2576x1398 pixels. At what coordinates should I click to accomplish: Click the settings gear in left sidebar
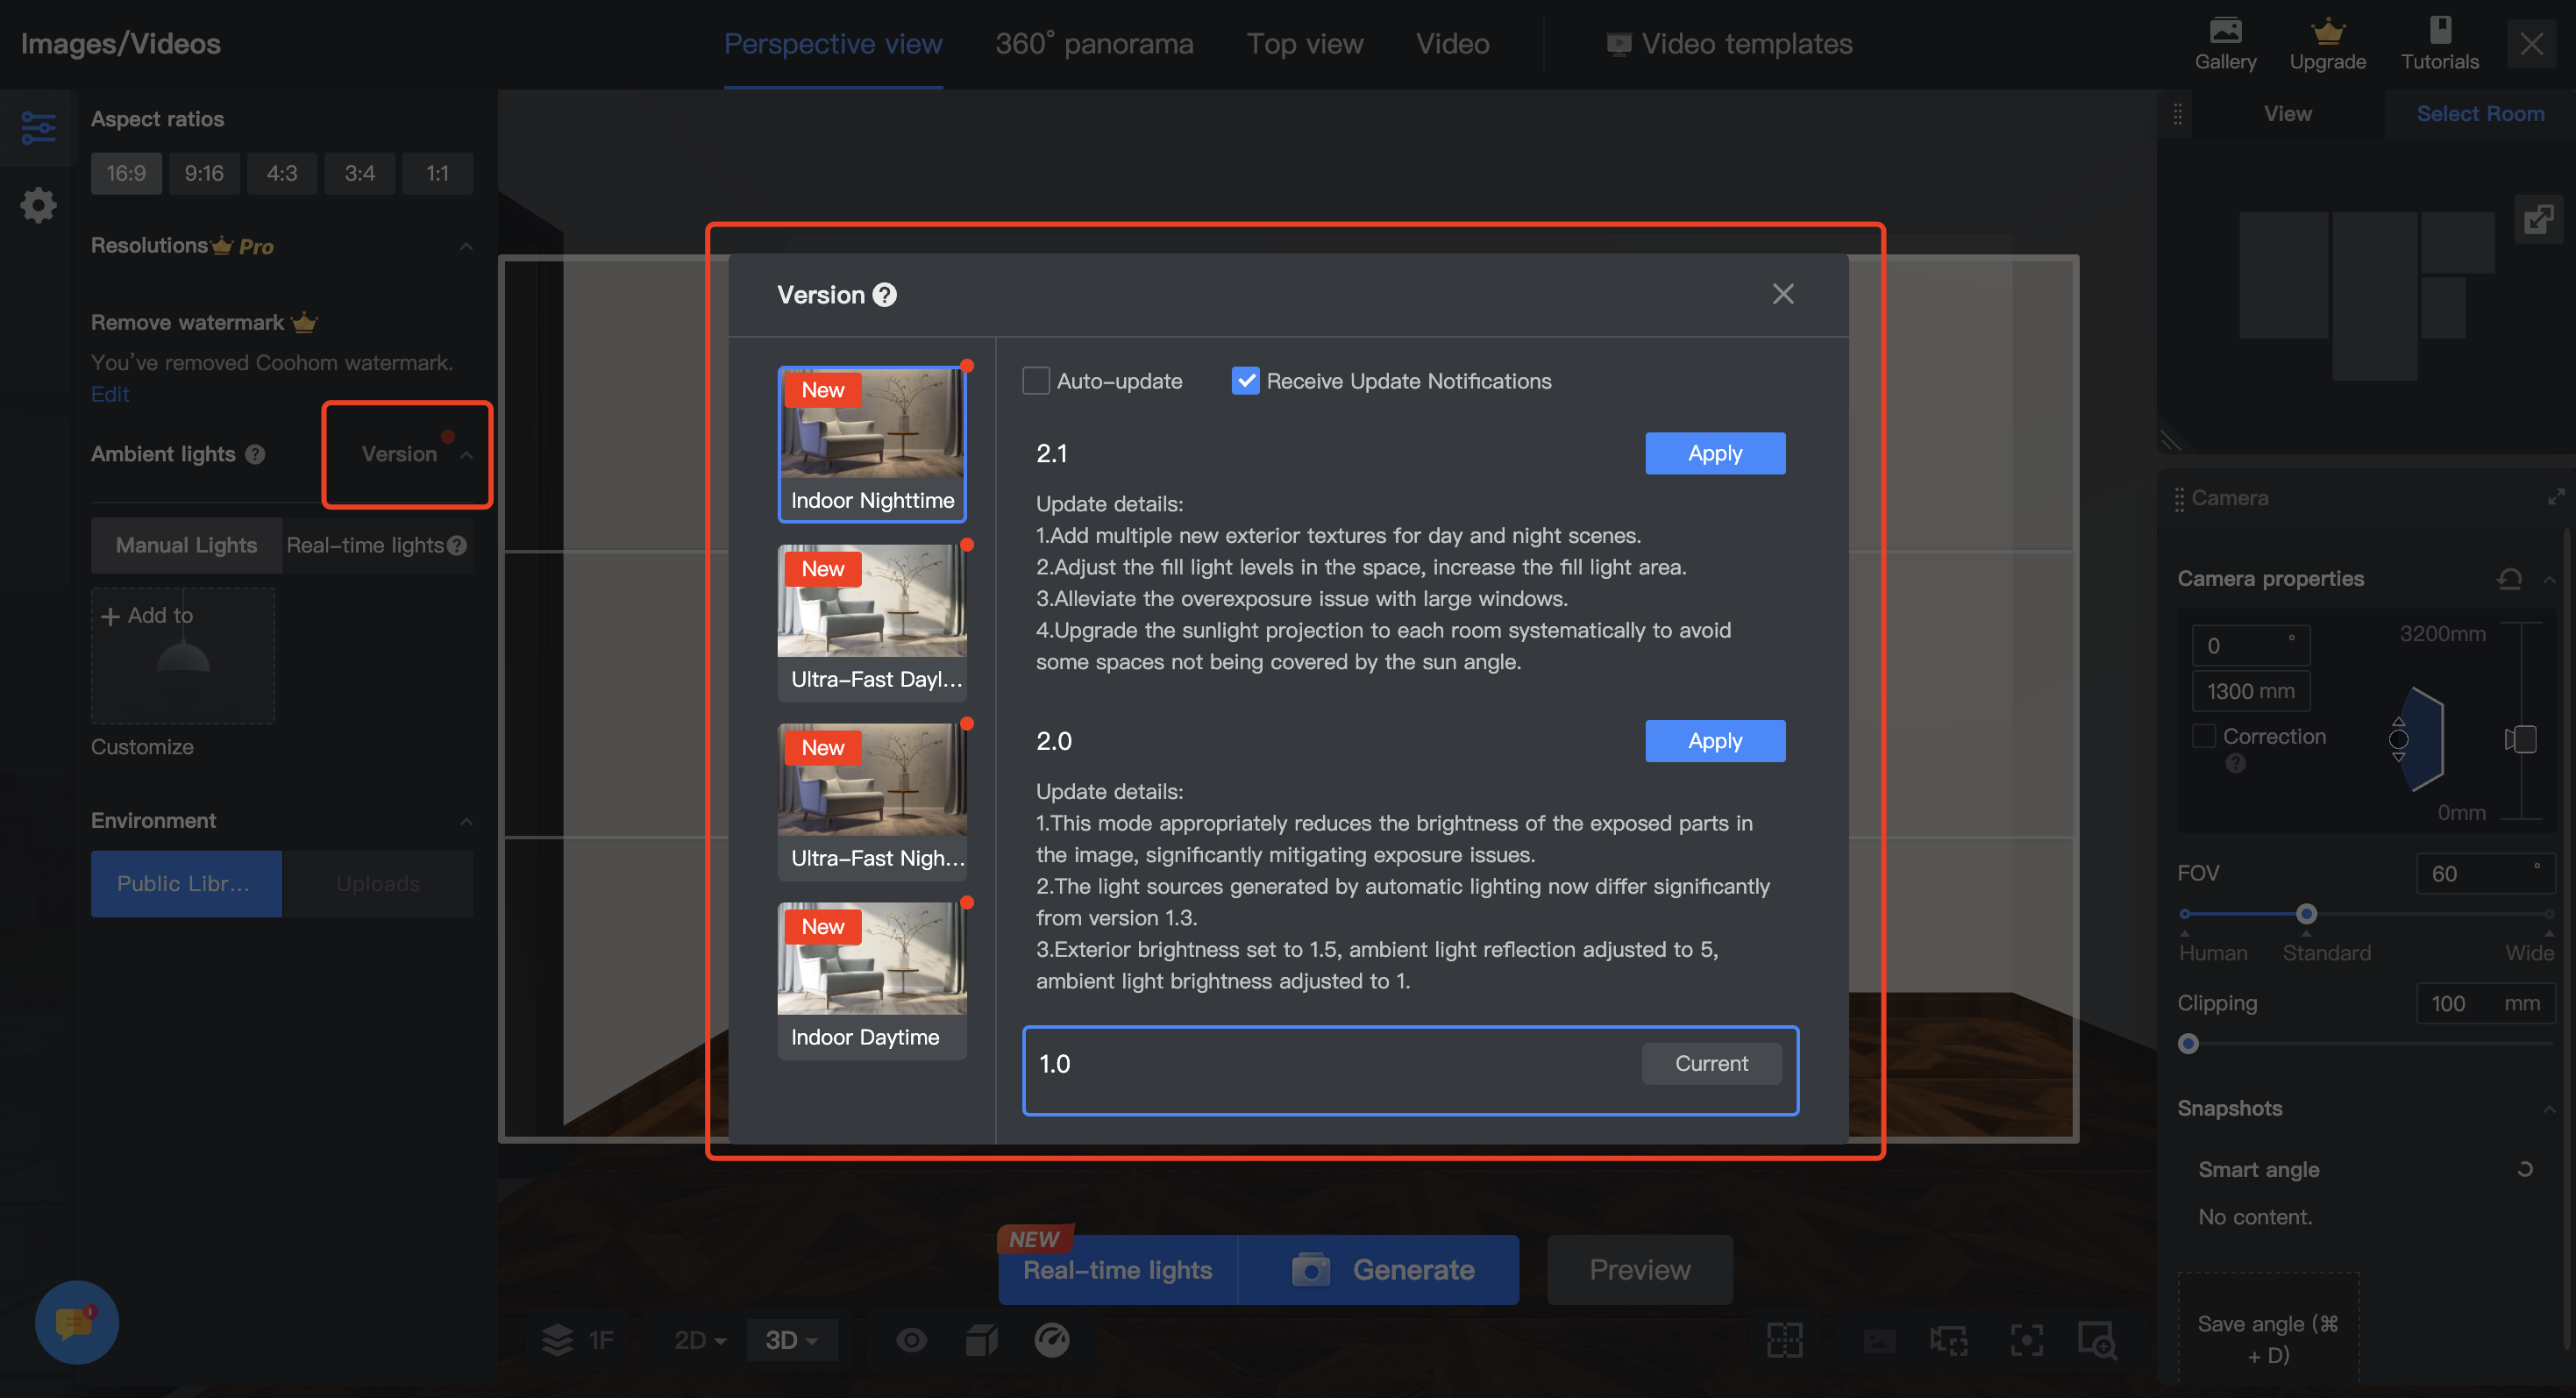tap(38, 205)
